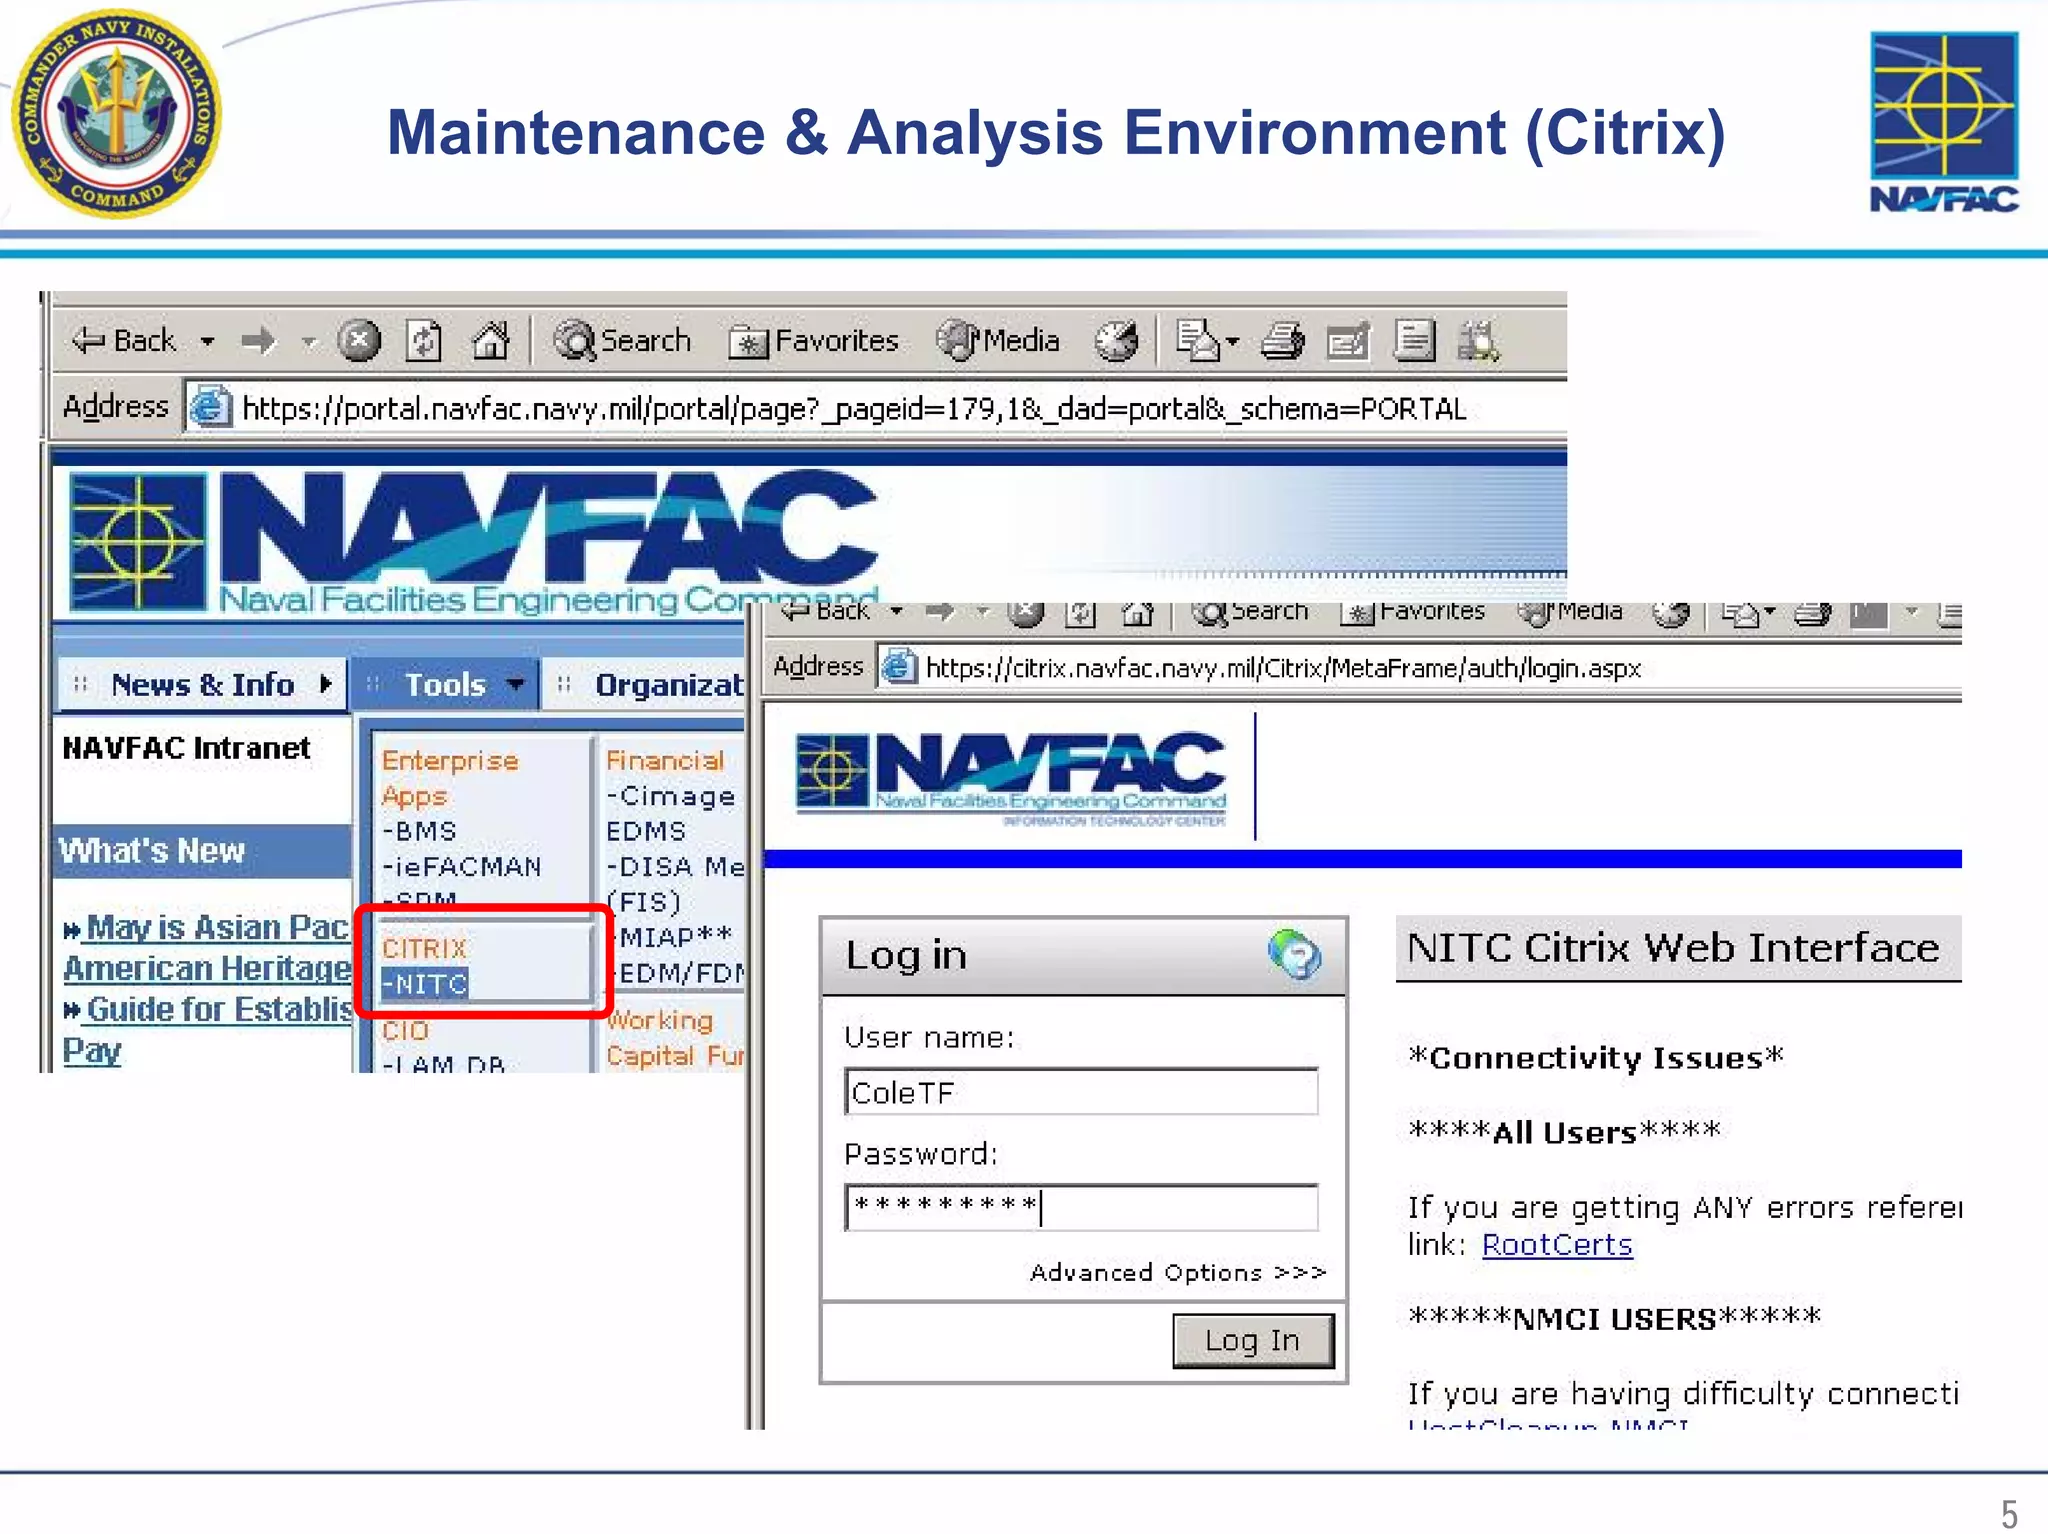Open Forward history dropdown in portal browser
2048x1534 pixels.
point(309,342)
